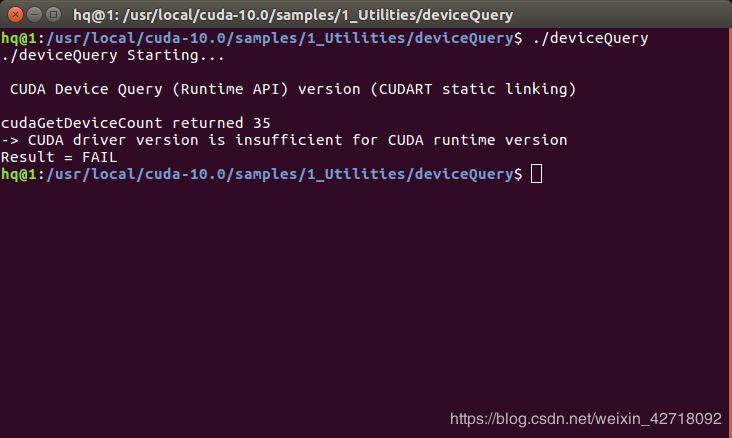Click the driver version insufficient error line

point(284,140)
